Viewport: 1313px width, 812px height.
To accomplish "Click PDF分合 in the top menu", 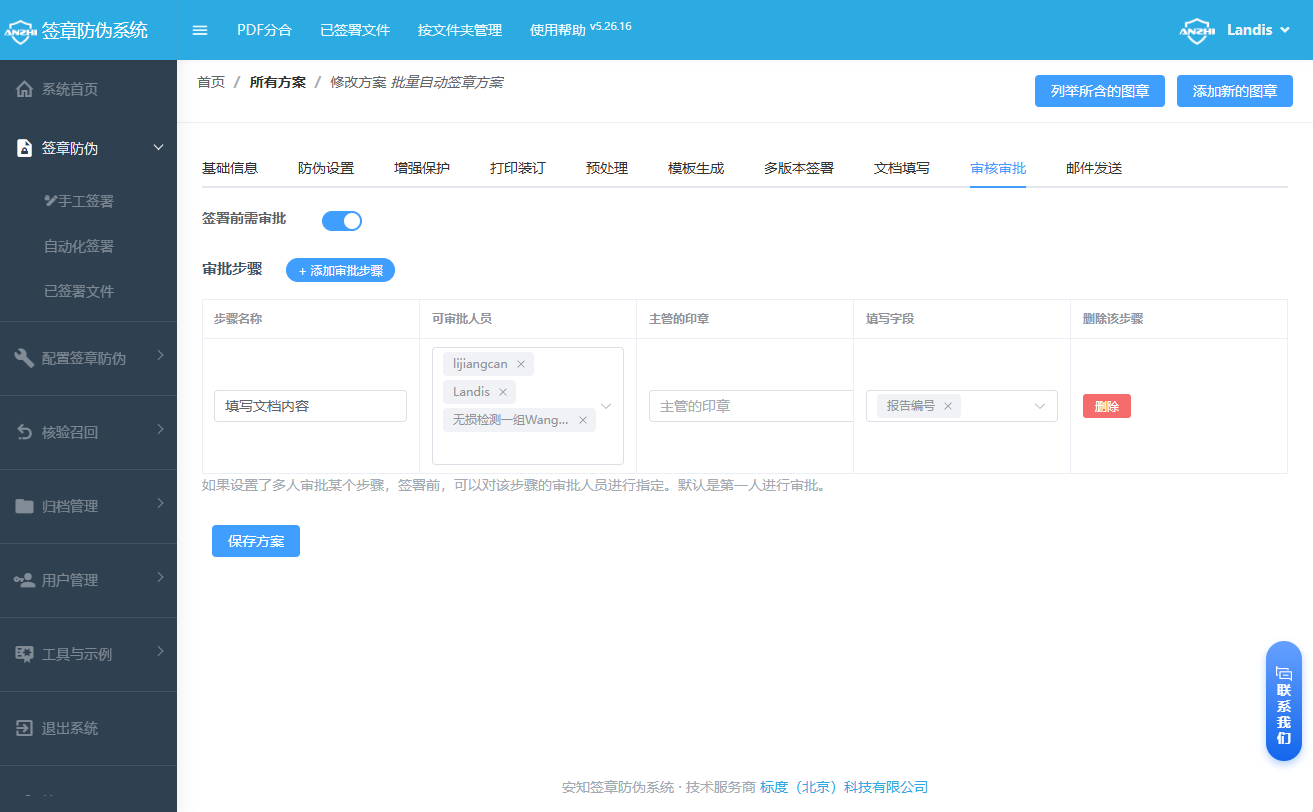I will (x=266, y=30).
